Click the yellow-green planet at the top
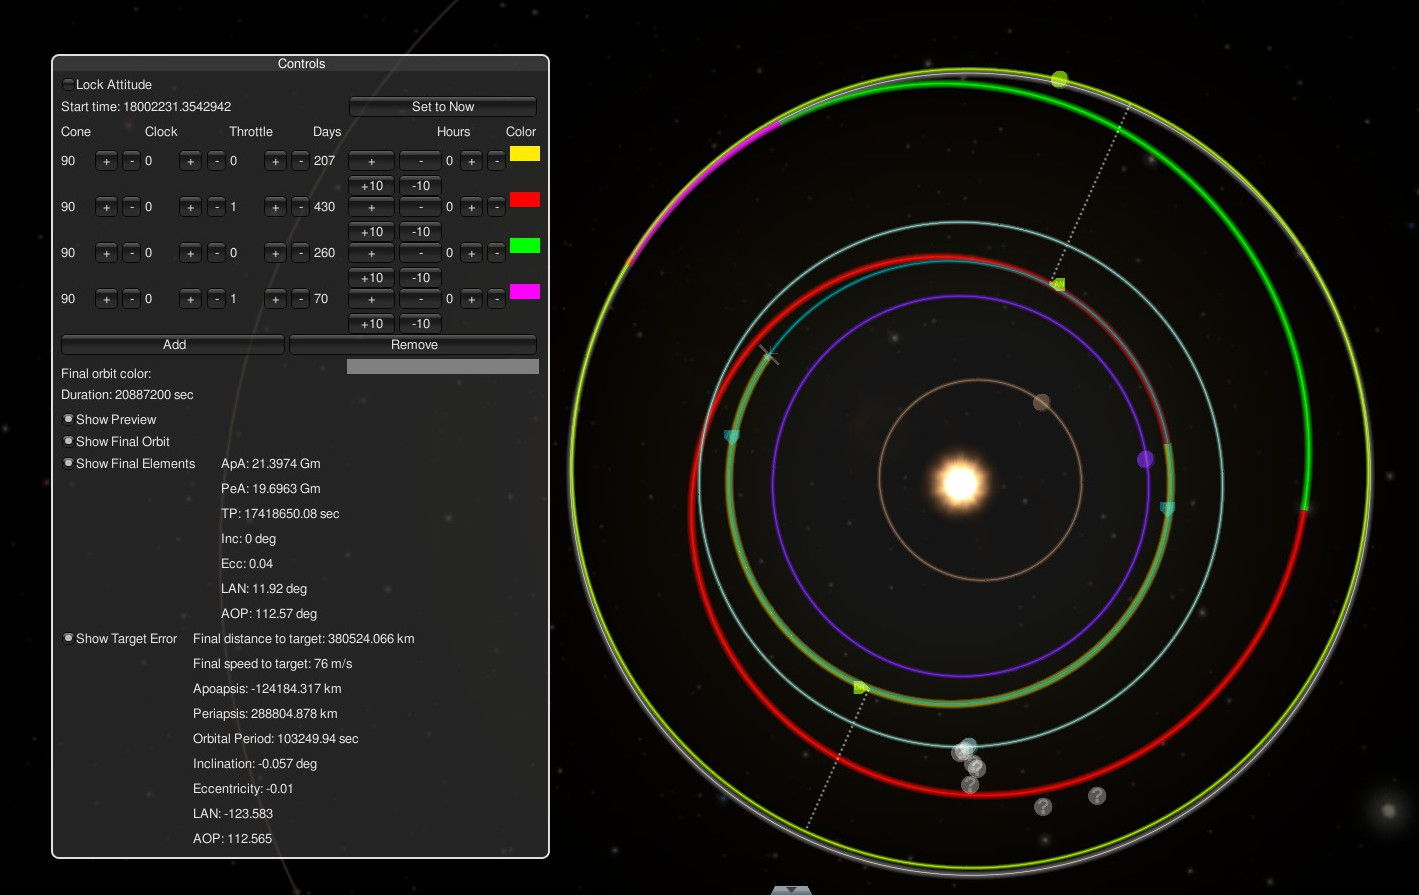 click(1060, 79)
